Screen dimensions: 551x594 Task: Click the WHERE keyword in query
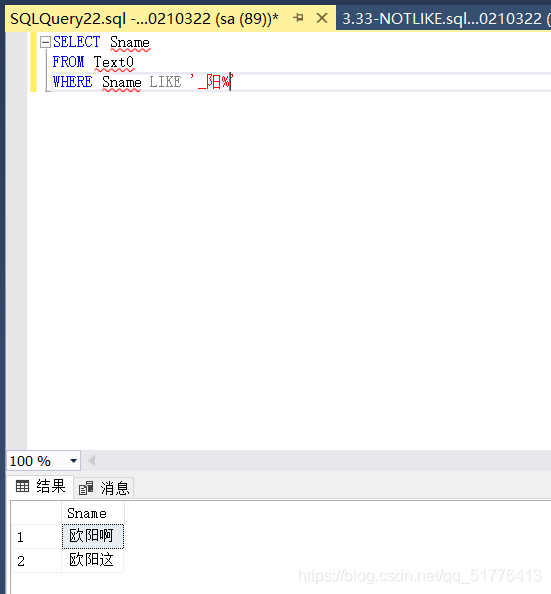click(x=72, y=82)
